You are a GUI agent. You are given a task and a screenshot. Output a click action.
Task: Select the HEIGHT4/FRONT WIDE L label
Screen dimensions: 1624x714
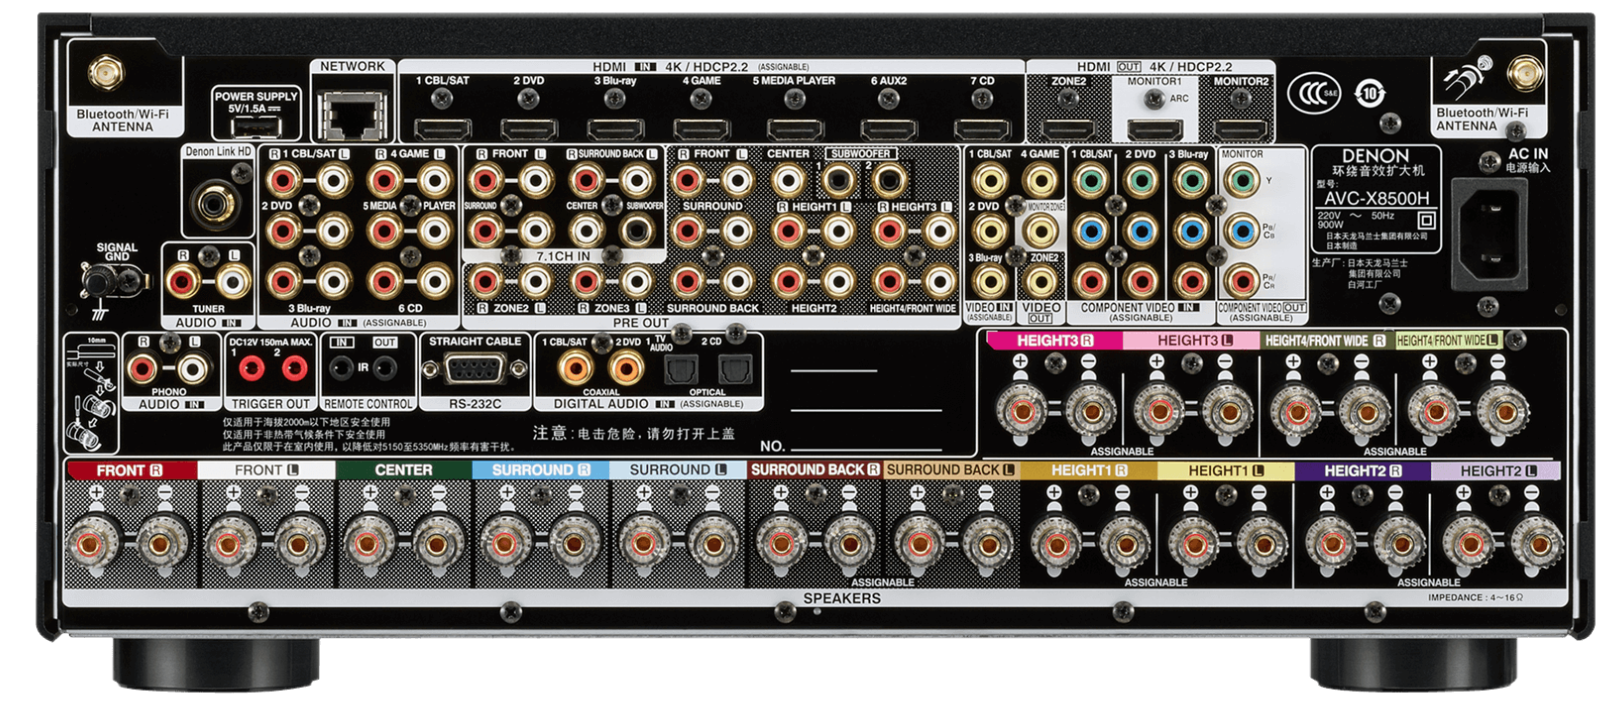click(1448, 340)
